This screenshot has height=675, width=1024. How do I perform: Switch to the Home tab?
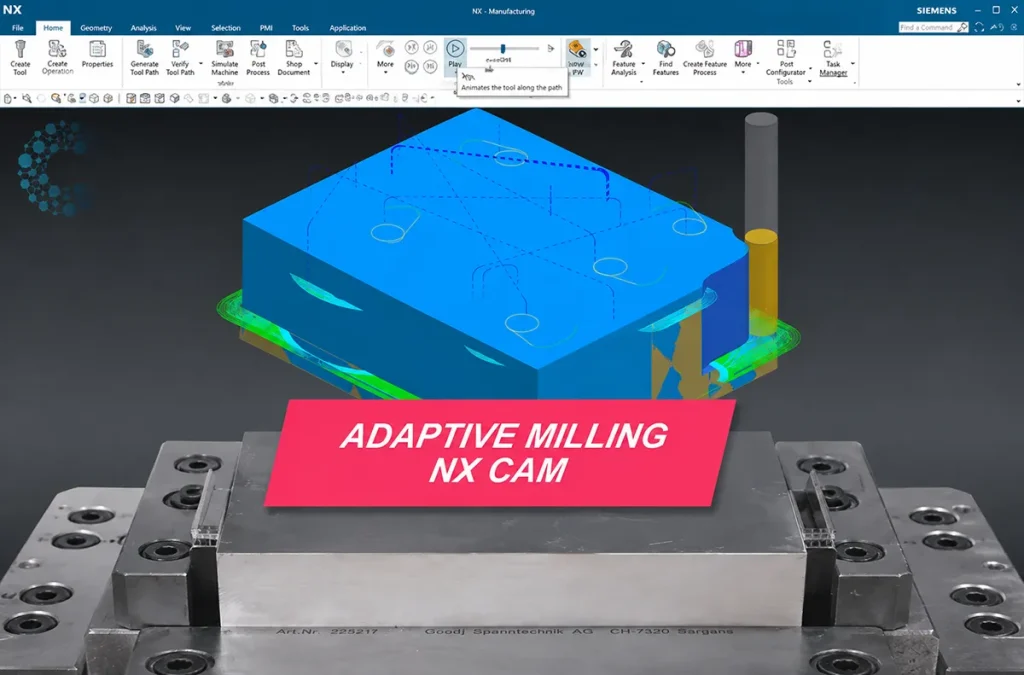(53, 28)
